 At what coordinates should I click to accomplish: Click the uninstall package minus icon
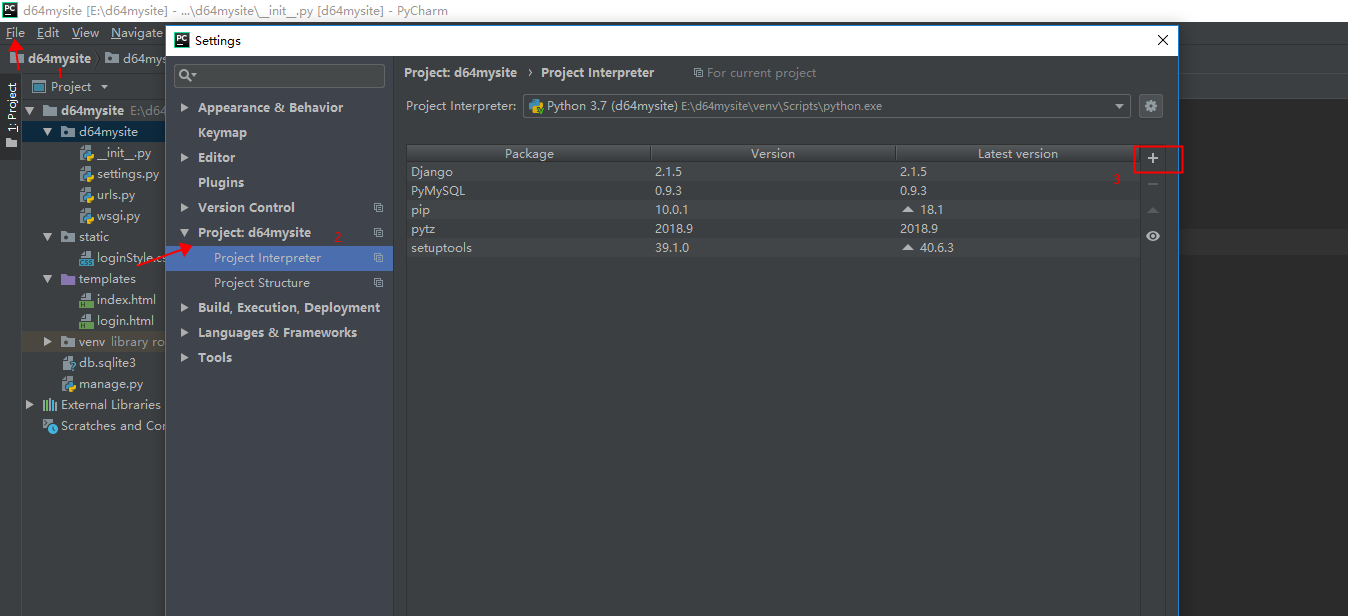1153,184
